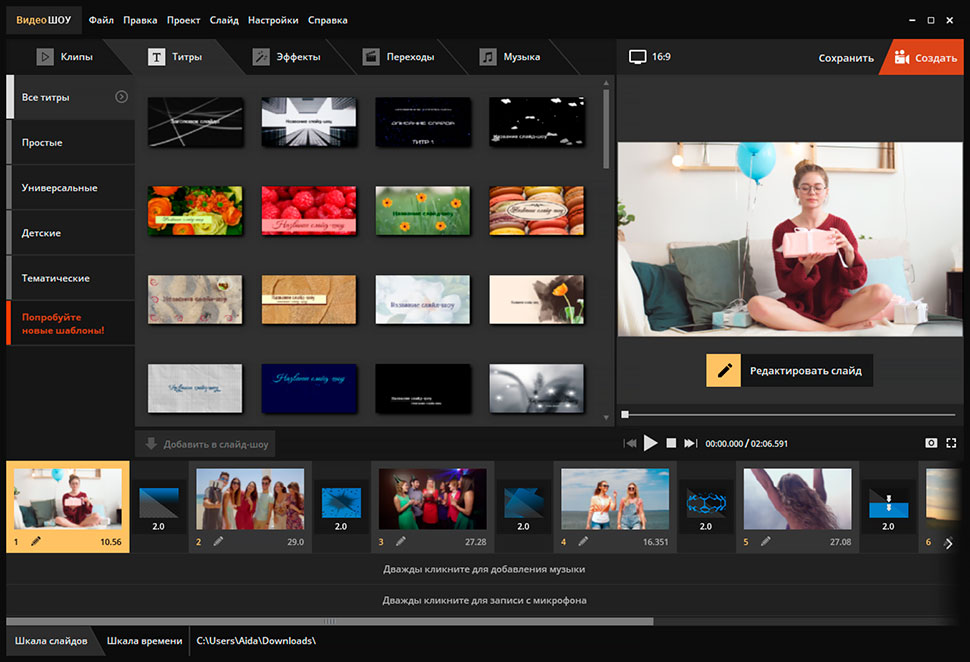The height and width of the screenshot is (662, 970).
Task: Edit slide 5 via its pencil icon
Action: click(765, 541)
